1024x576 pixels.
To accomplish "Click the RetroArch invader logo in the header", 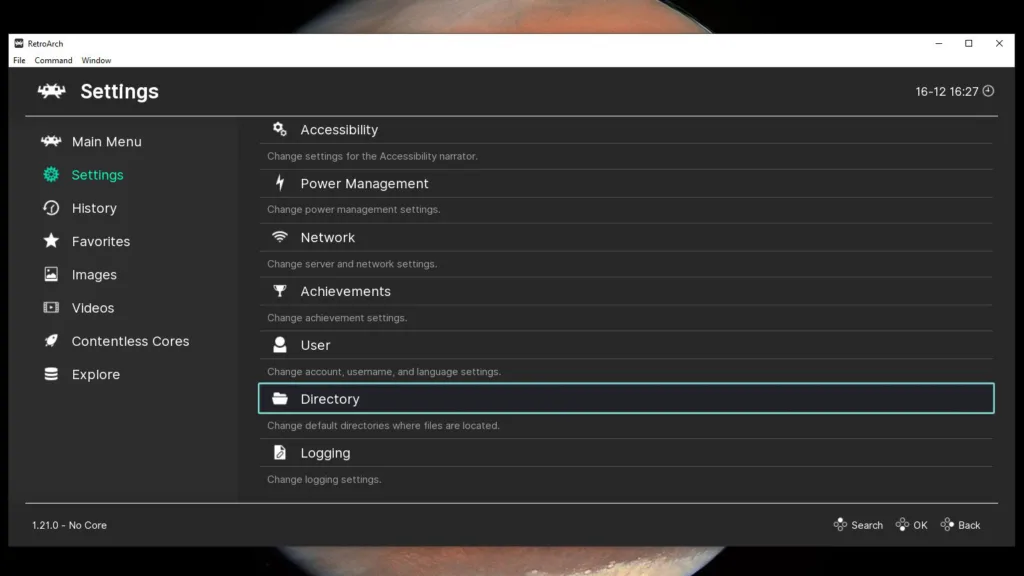I will pyautogui.click(x=51, y=91).
